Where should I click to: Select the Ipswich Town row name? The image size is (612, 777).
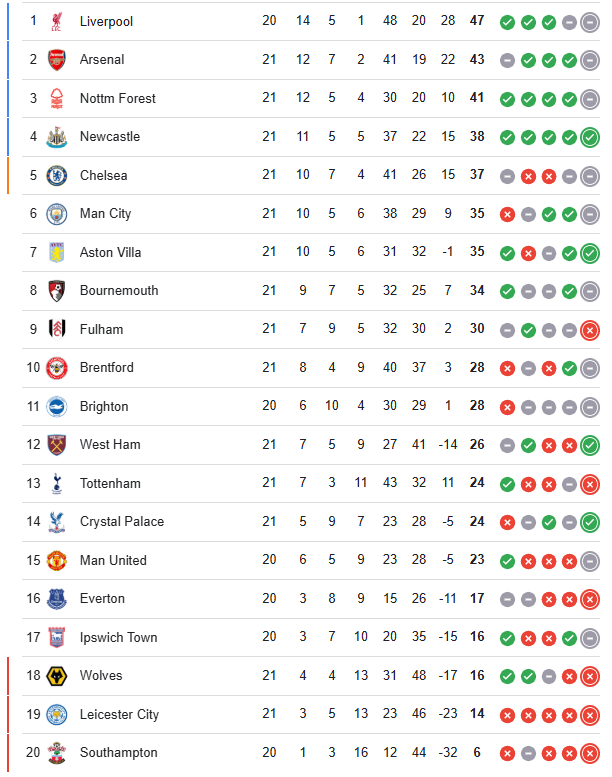coord(118,637)
